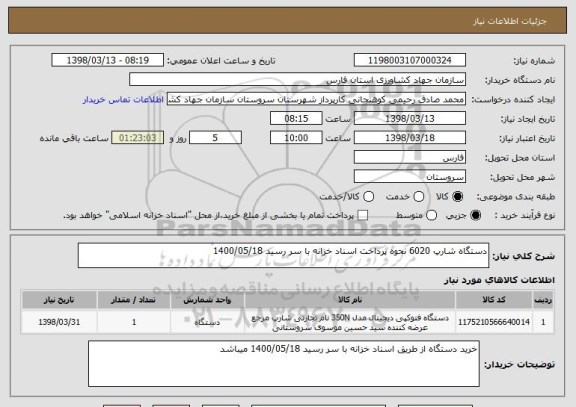The image size is (576, 407).
Task: Click buyer organization name field
Action: coord(297,80)
